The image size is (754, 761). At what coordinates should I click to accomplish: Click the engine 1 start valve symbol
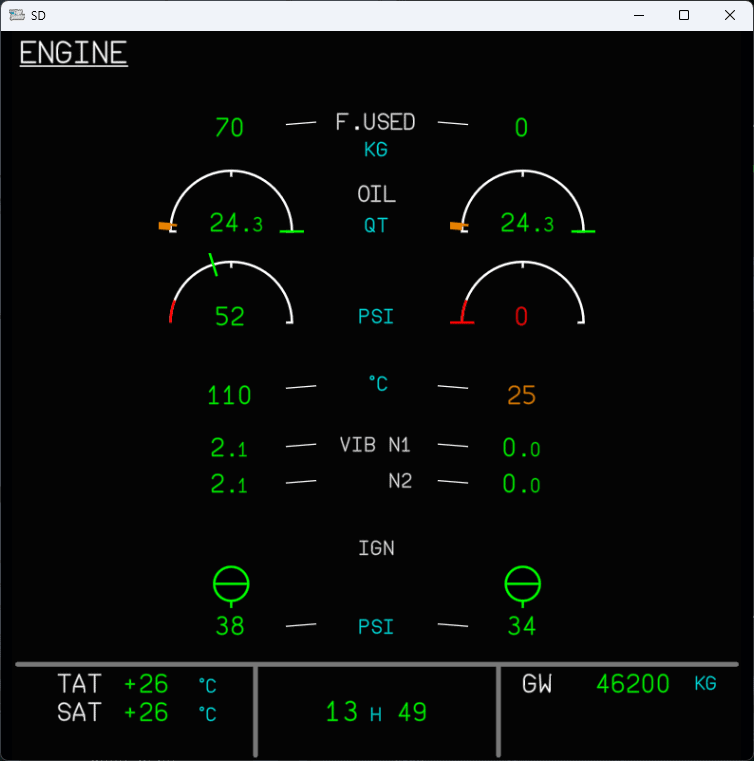pos(231,583)
